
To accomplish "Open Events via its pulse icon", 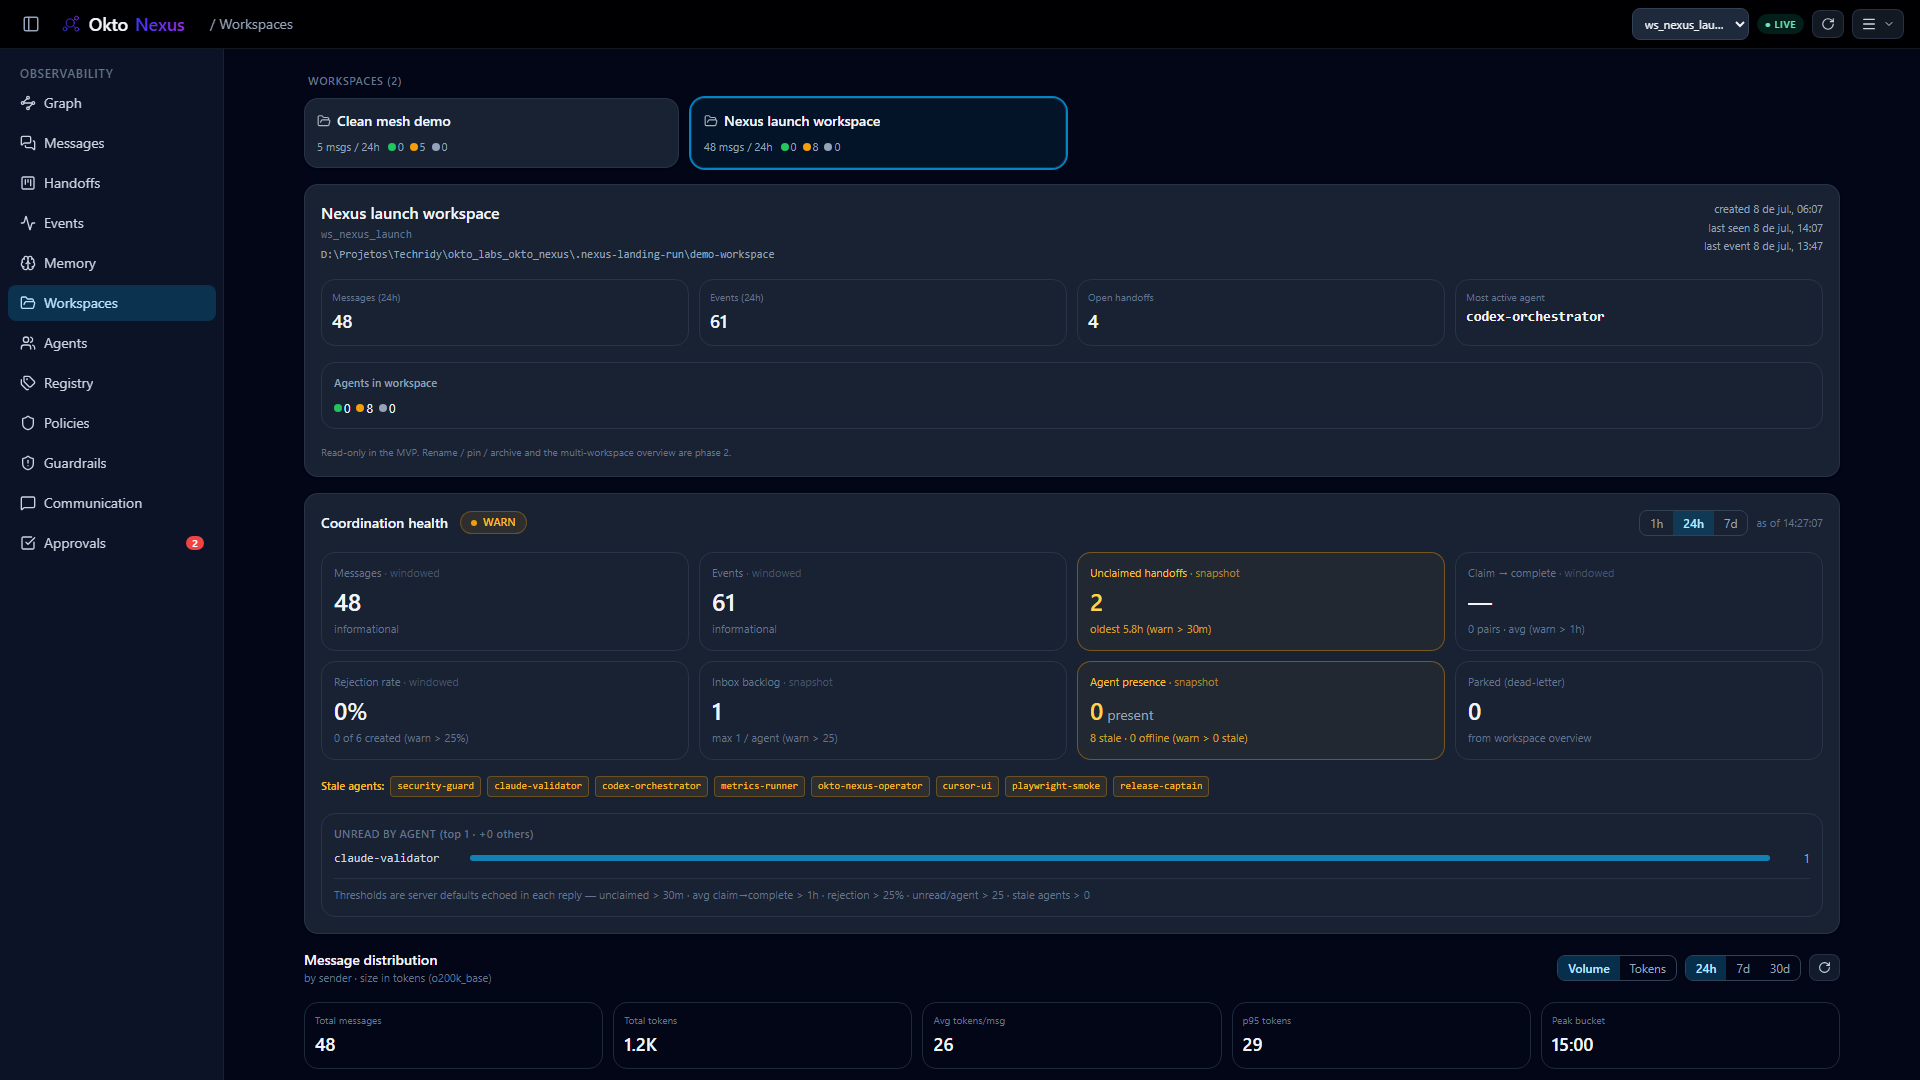I will [x=28, y=223].
